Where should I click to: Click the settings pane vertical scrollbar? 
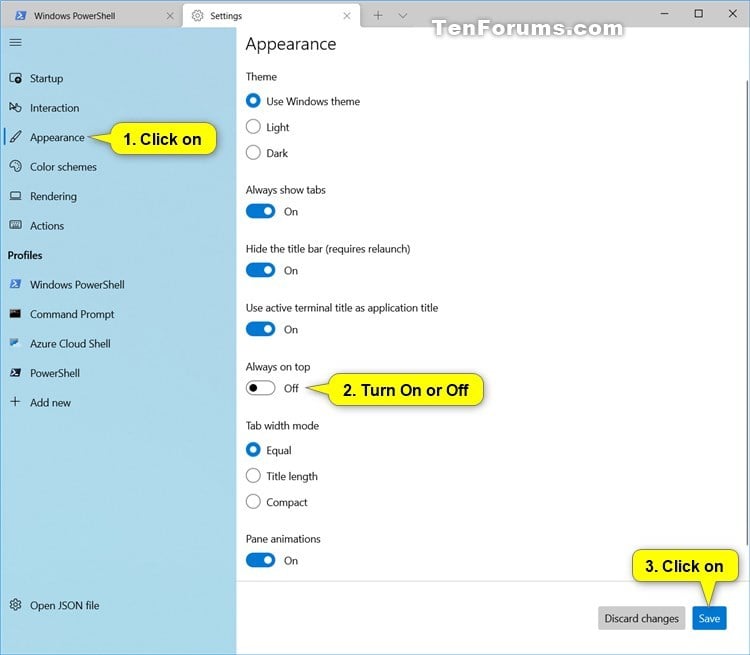coord(747,311)
